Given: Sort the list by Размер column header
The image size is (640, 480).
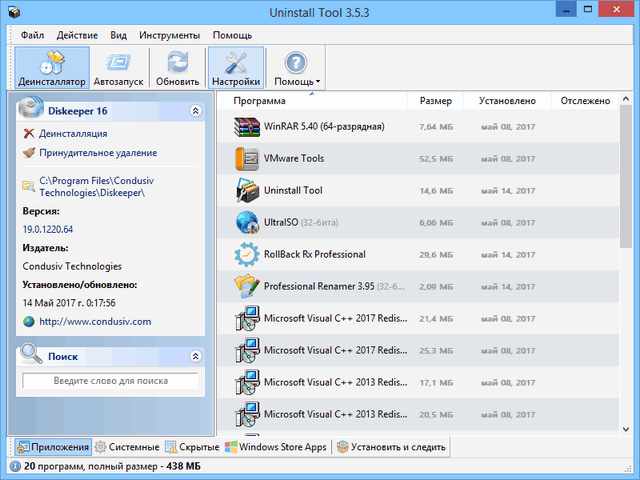Looking at the screenshot, I should 435,101.
